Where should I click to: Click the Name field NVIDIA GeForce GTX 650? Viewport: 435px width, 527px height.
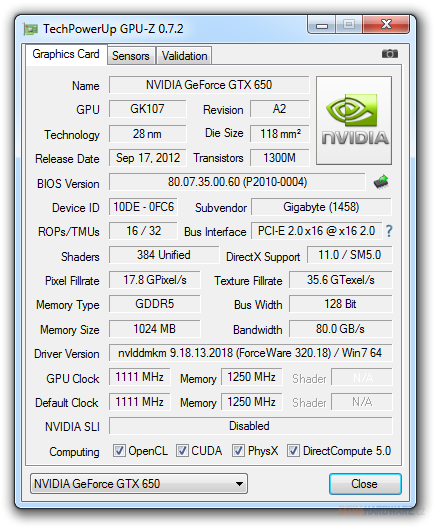click(209, 85)
